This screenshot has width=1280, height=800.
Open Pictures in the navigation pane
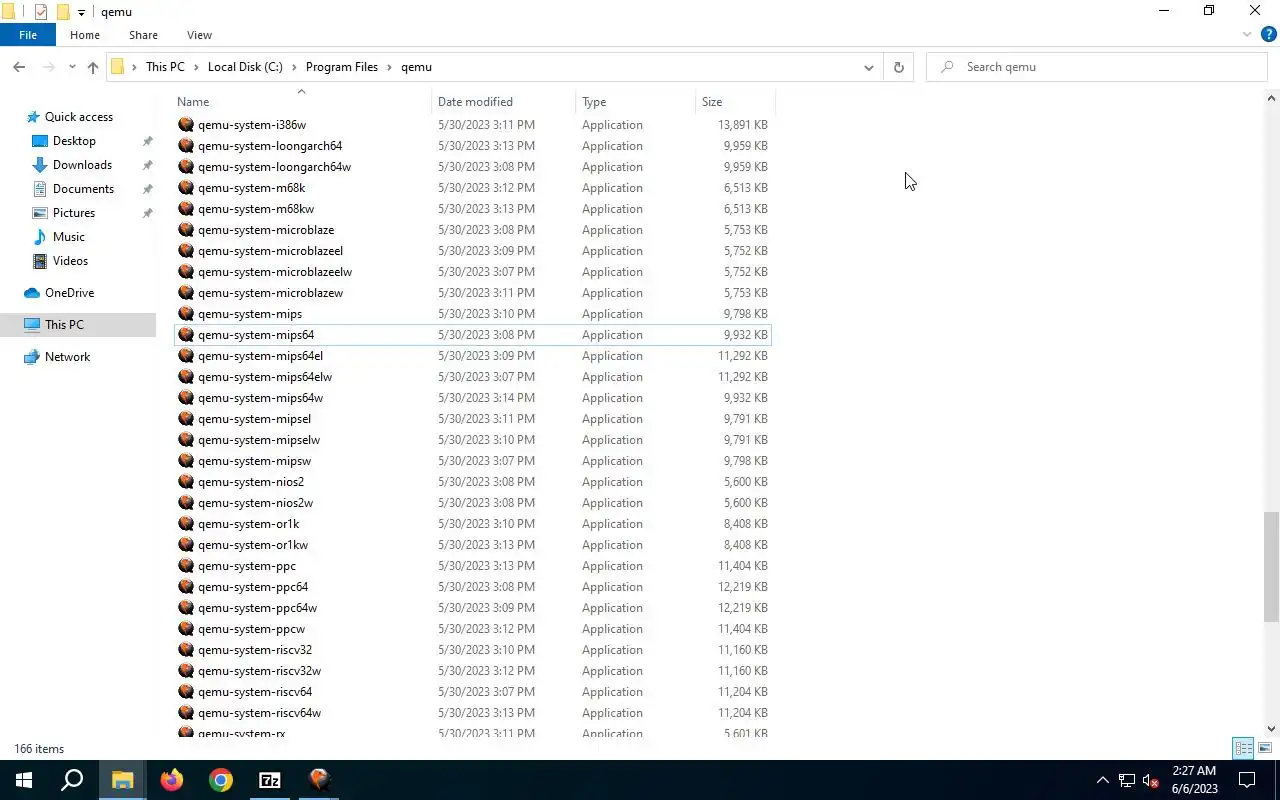[x=74, y=213]
